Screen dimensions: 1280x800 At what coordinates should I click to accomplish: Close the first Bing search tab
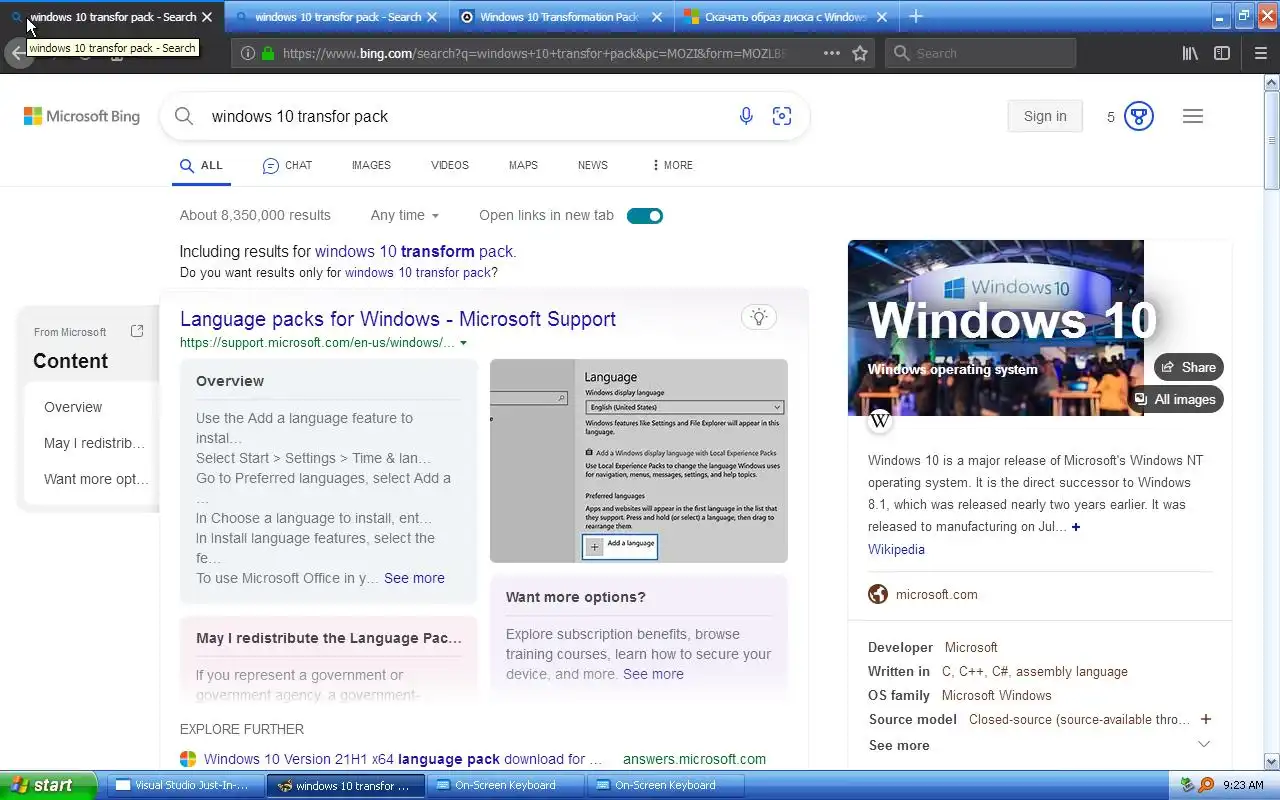pyautogui.click(x=207, y=17)
